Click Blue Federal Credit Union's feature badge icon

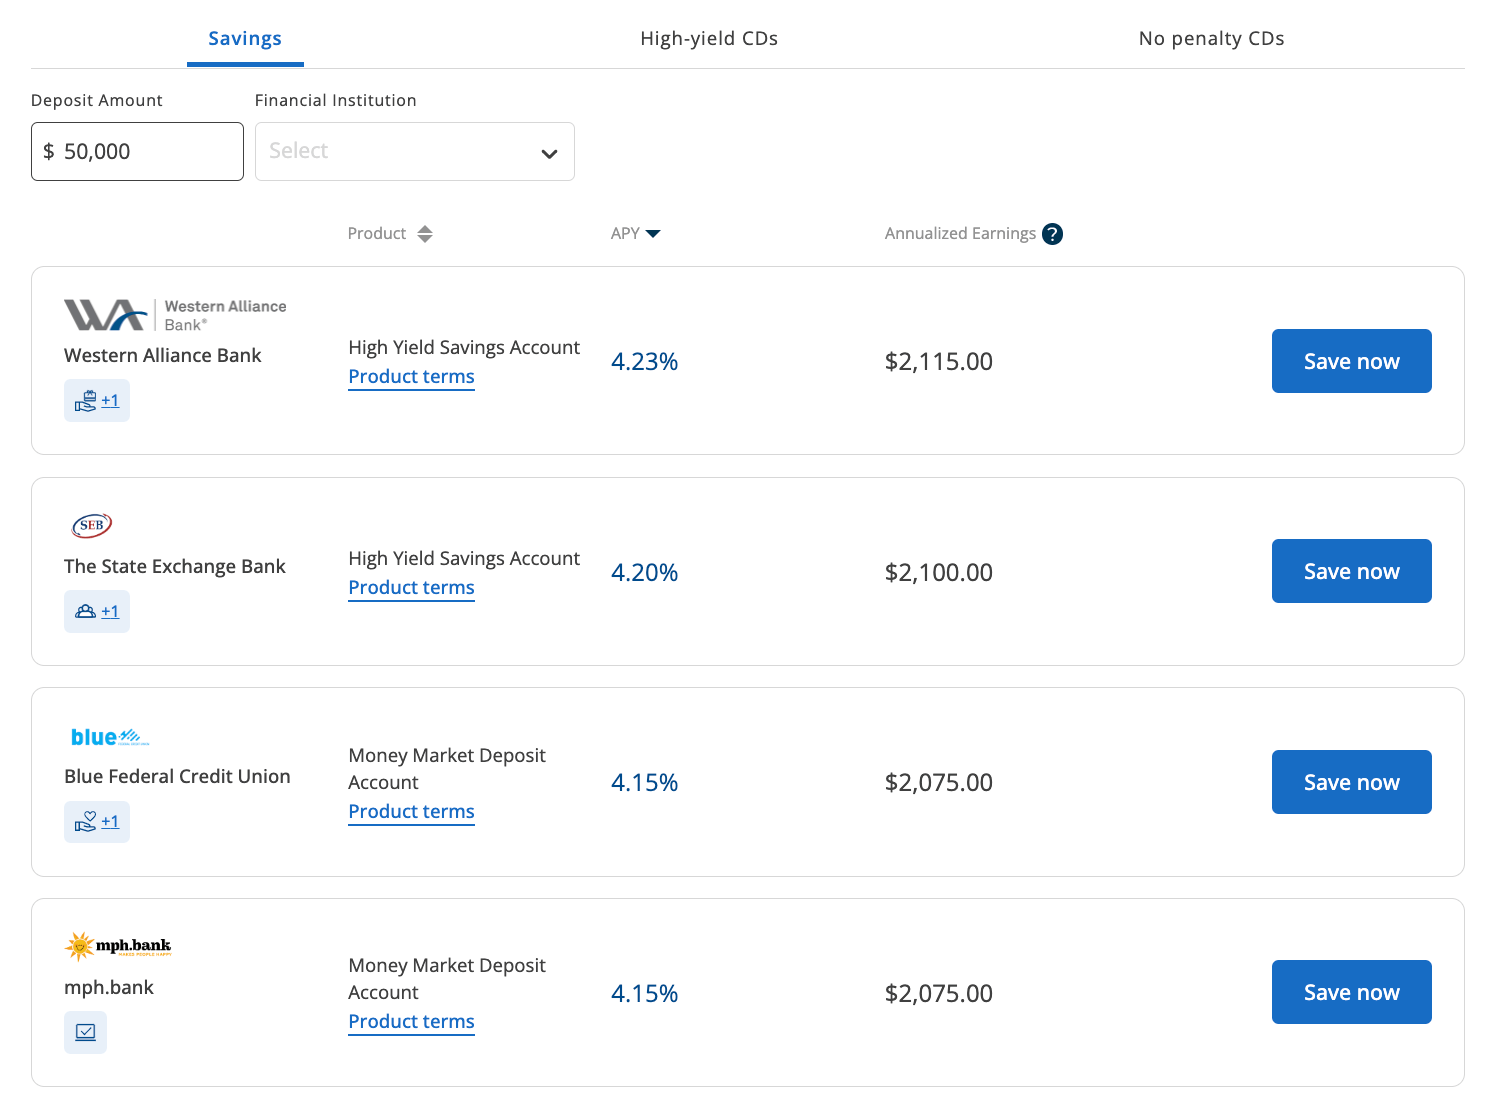click(87, 822)
